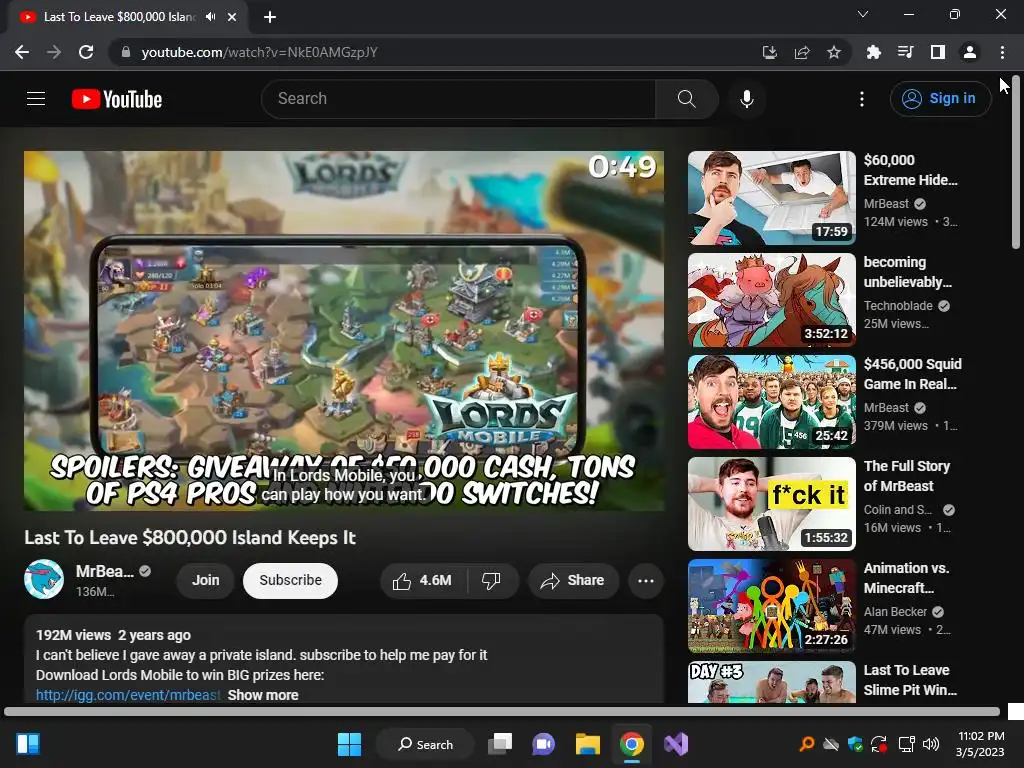Open tab search chevron
This screenshot has height=768, width=1024.
coord(863,14)
